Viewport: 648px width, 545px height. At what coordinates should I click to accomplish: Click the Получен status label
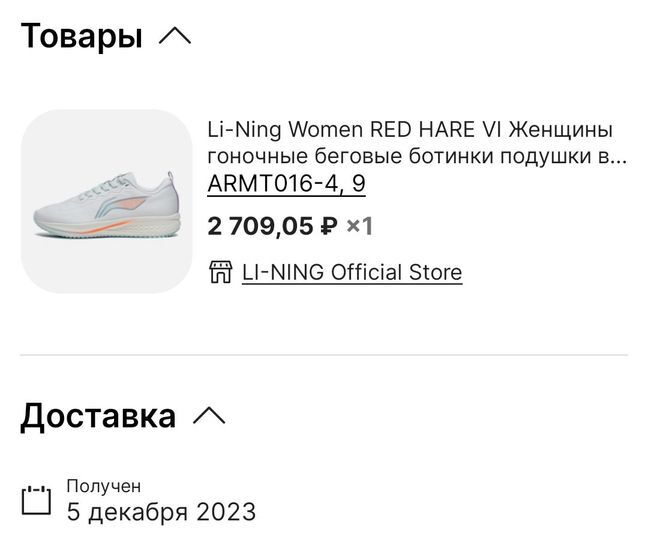104,486
